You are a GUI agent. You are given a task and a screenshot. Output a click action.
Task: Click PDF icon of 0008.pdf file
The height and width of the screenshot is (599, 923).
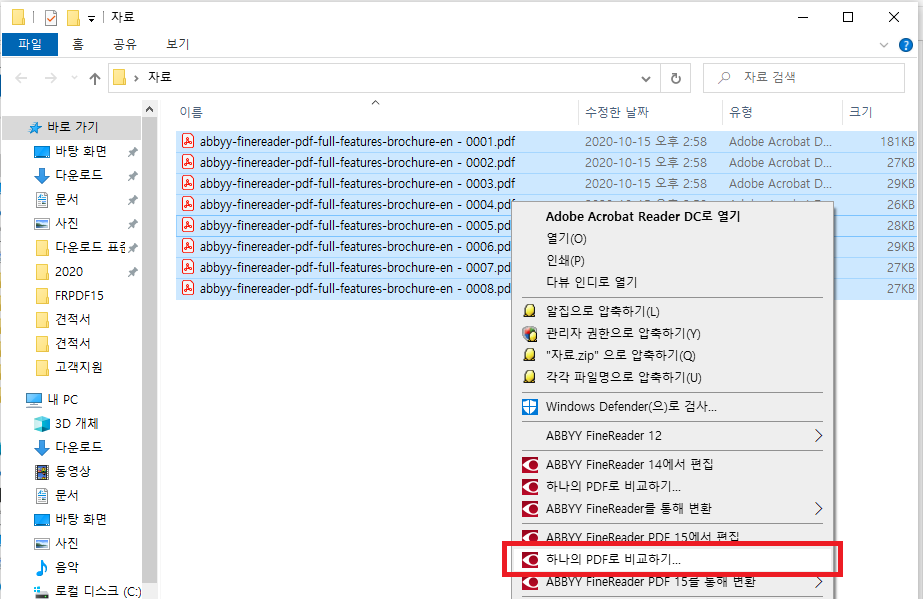point(188,288)
